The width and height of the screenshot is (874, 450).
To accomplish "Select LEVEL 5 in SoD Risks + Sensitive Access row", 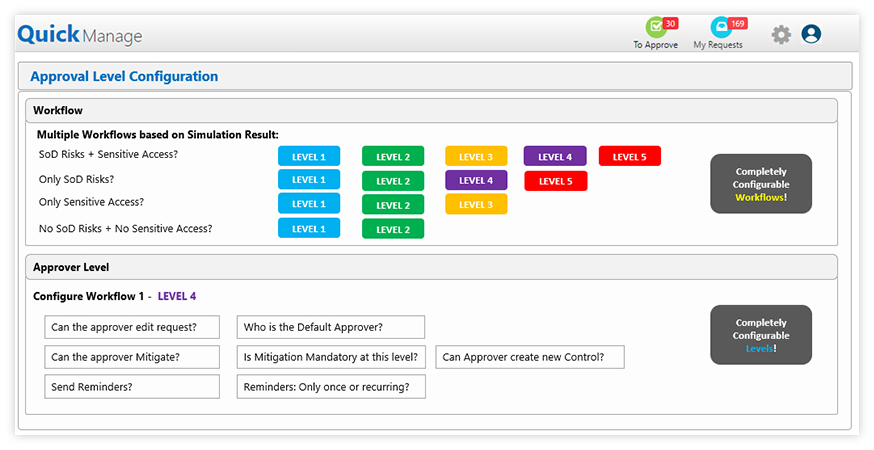I will [630, 156].
